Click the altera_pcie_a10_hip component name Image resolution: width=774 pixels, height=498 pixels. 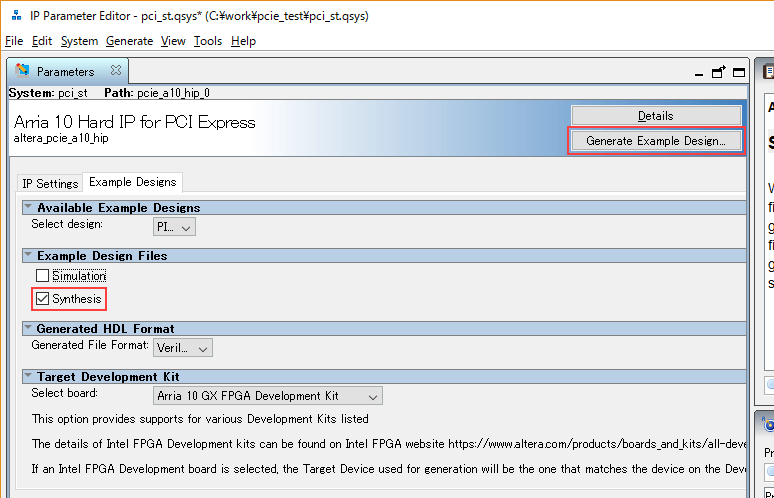[x=61, y=138]
